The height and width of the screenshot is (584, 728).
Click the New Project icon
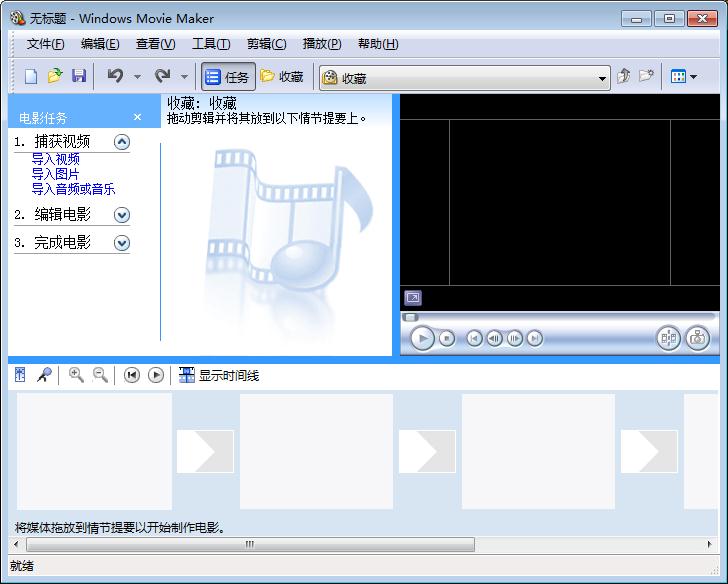pos(31,76)
